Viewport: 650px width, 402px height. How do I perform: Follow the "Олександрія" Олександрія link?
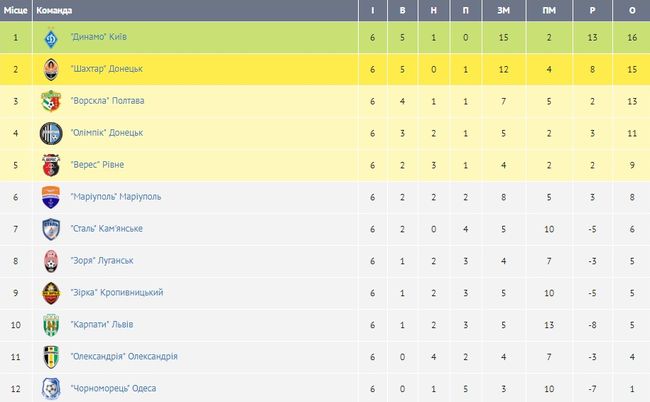tap(124, 356)
